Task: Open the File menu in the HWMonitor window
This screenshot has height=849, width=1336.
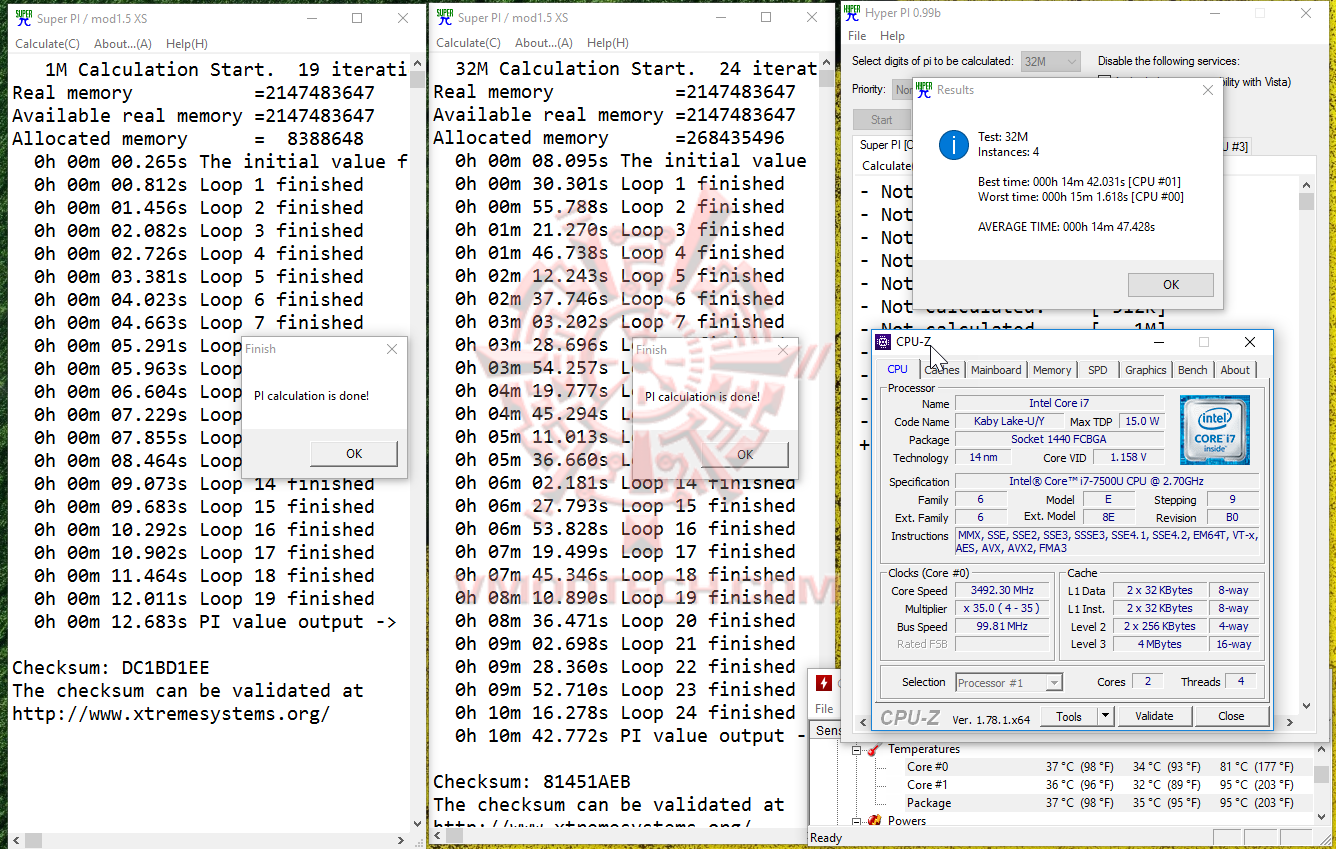Action: [824, 709]
